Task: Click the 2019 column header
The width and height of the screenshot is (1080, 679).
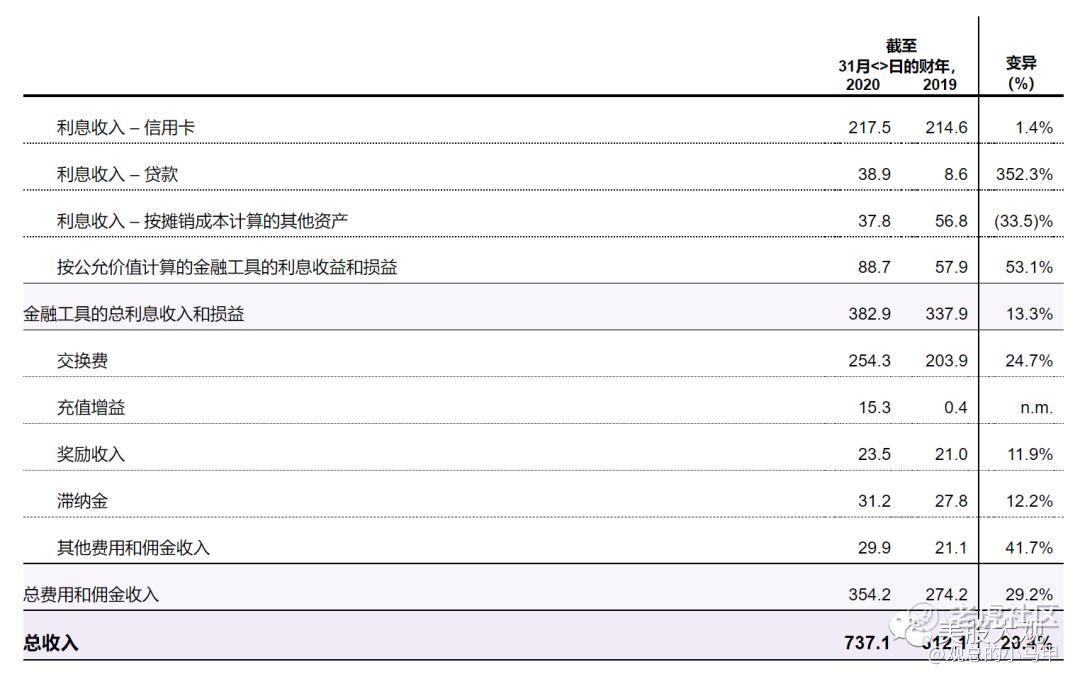Action: [939, 85]
